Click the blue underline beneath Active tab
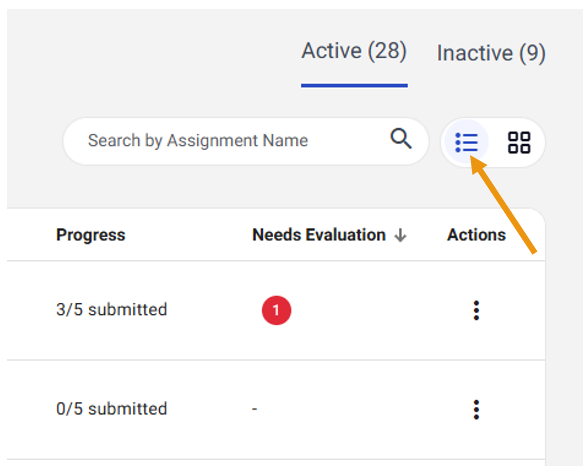The height and width of the screenshot is (467, 587). coord(354,85)
